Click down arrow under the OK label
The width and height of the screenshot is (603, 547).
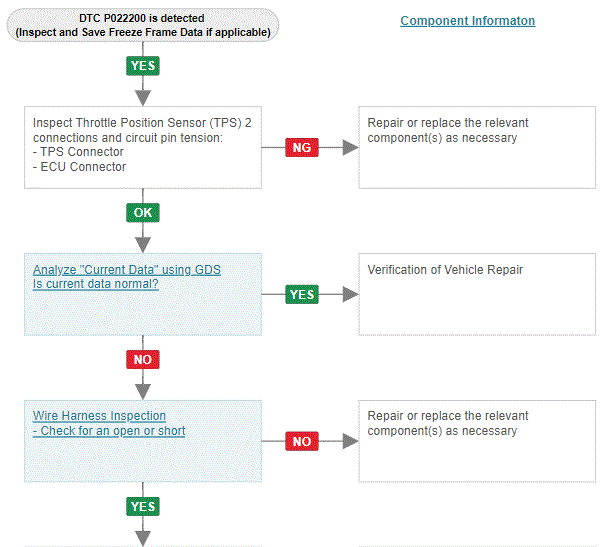pos(143,240)
